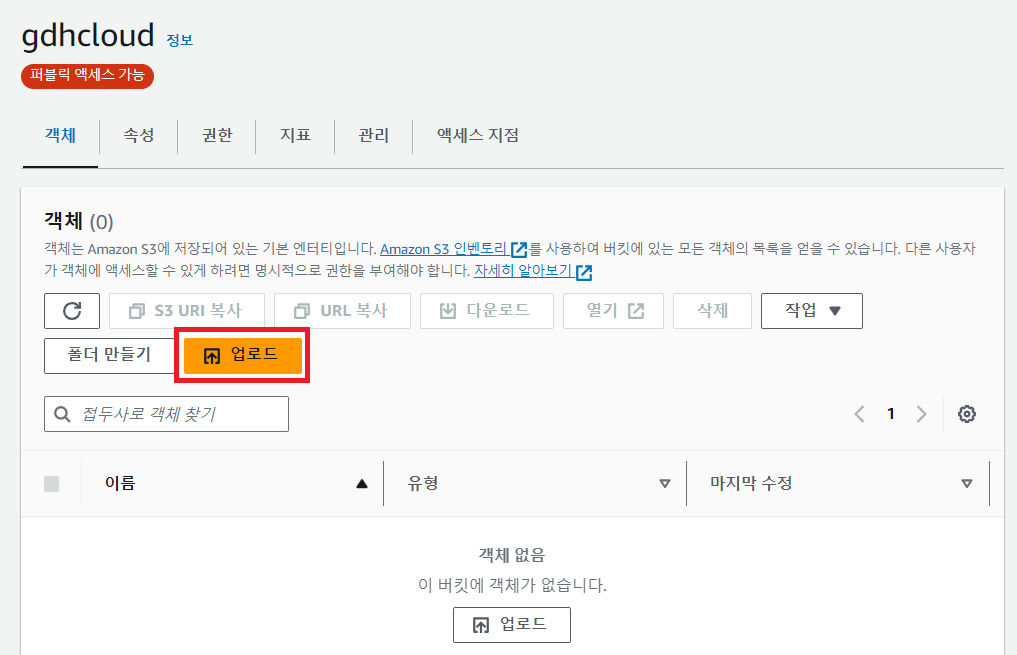Click the 열기 button
Screen dimensions: 1017x655
tap(613, 311)
